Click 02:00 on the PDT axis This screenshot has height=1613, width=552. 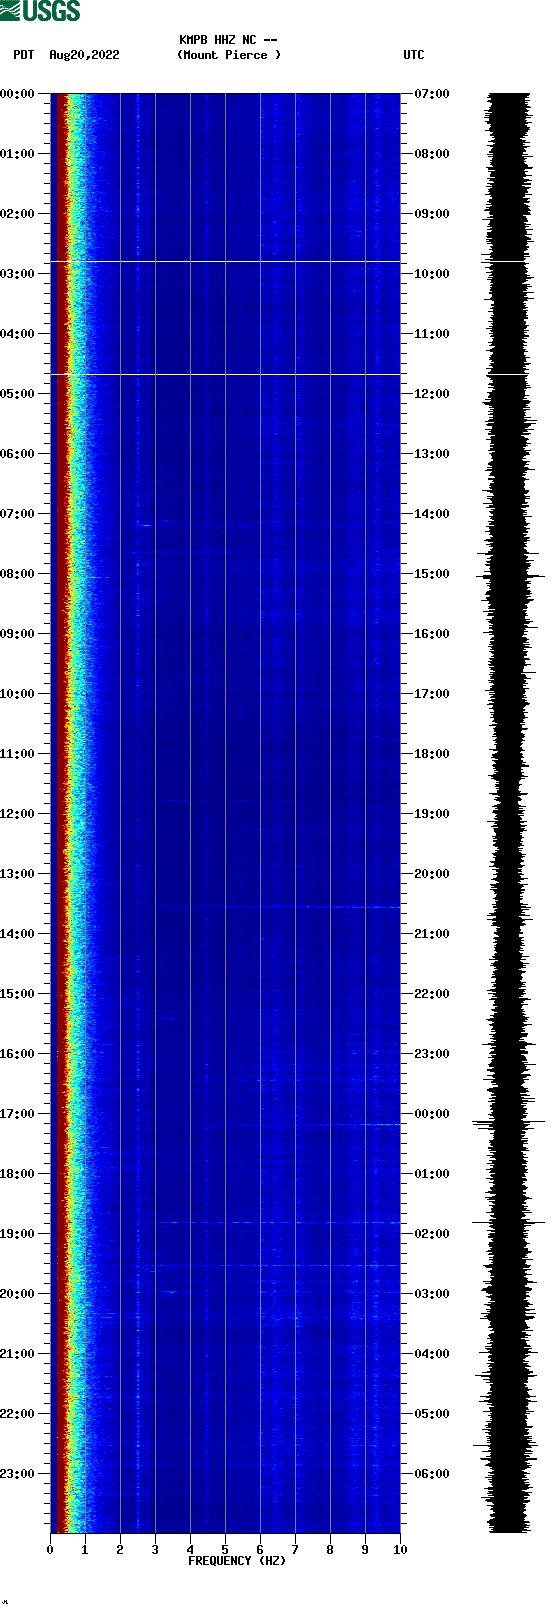tap(18, 214)
